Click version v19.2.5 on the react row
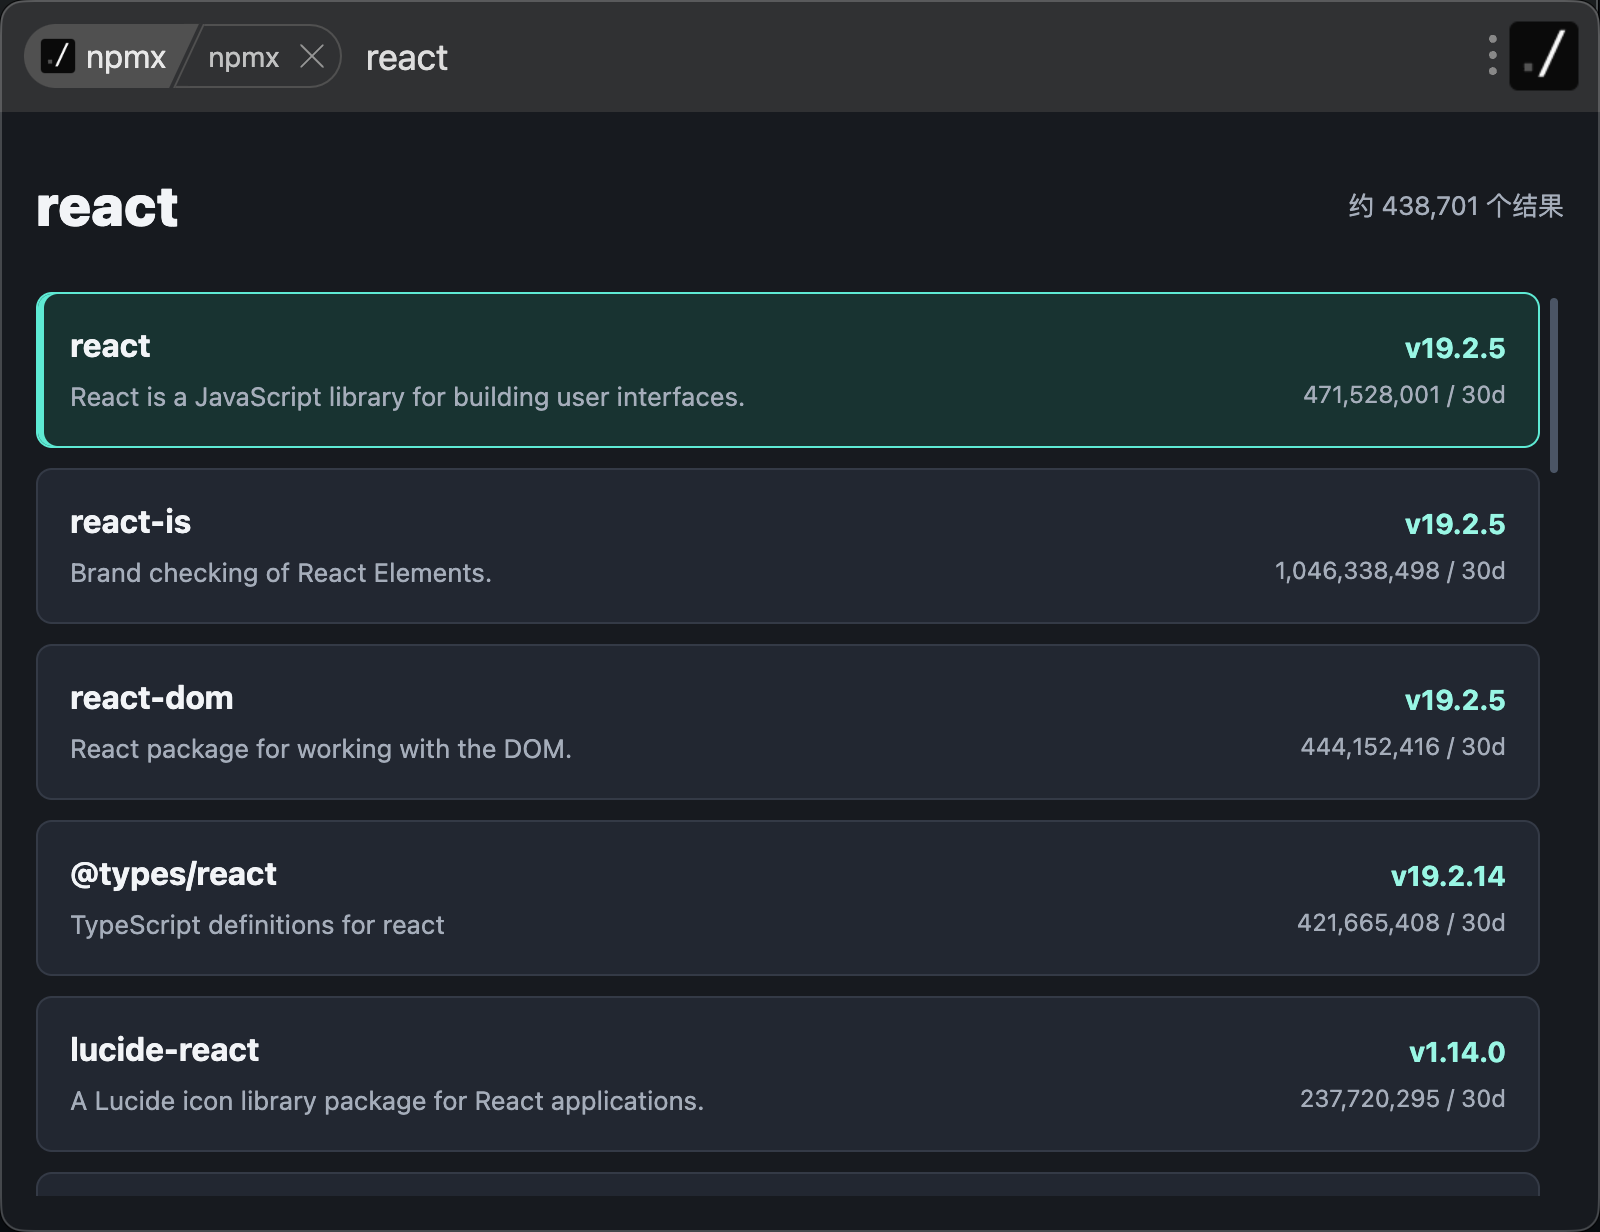The height and width of the screenshot is (1232, 1600). [1455, 348]
